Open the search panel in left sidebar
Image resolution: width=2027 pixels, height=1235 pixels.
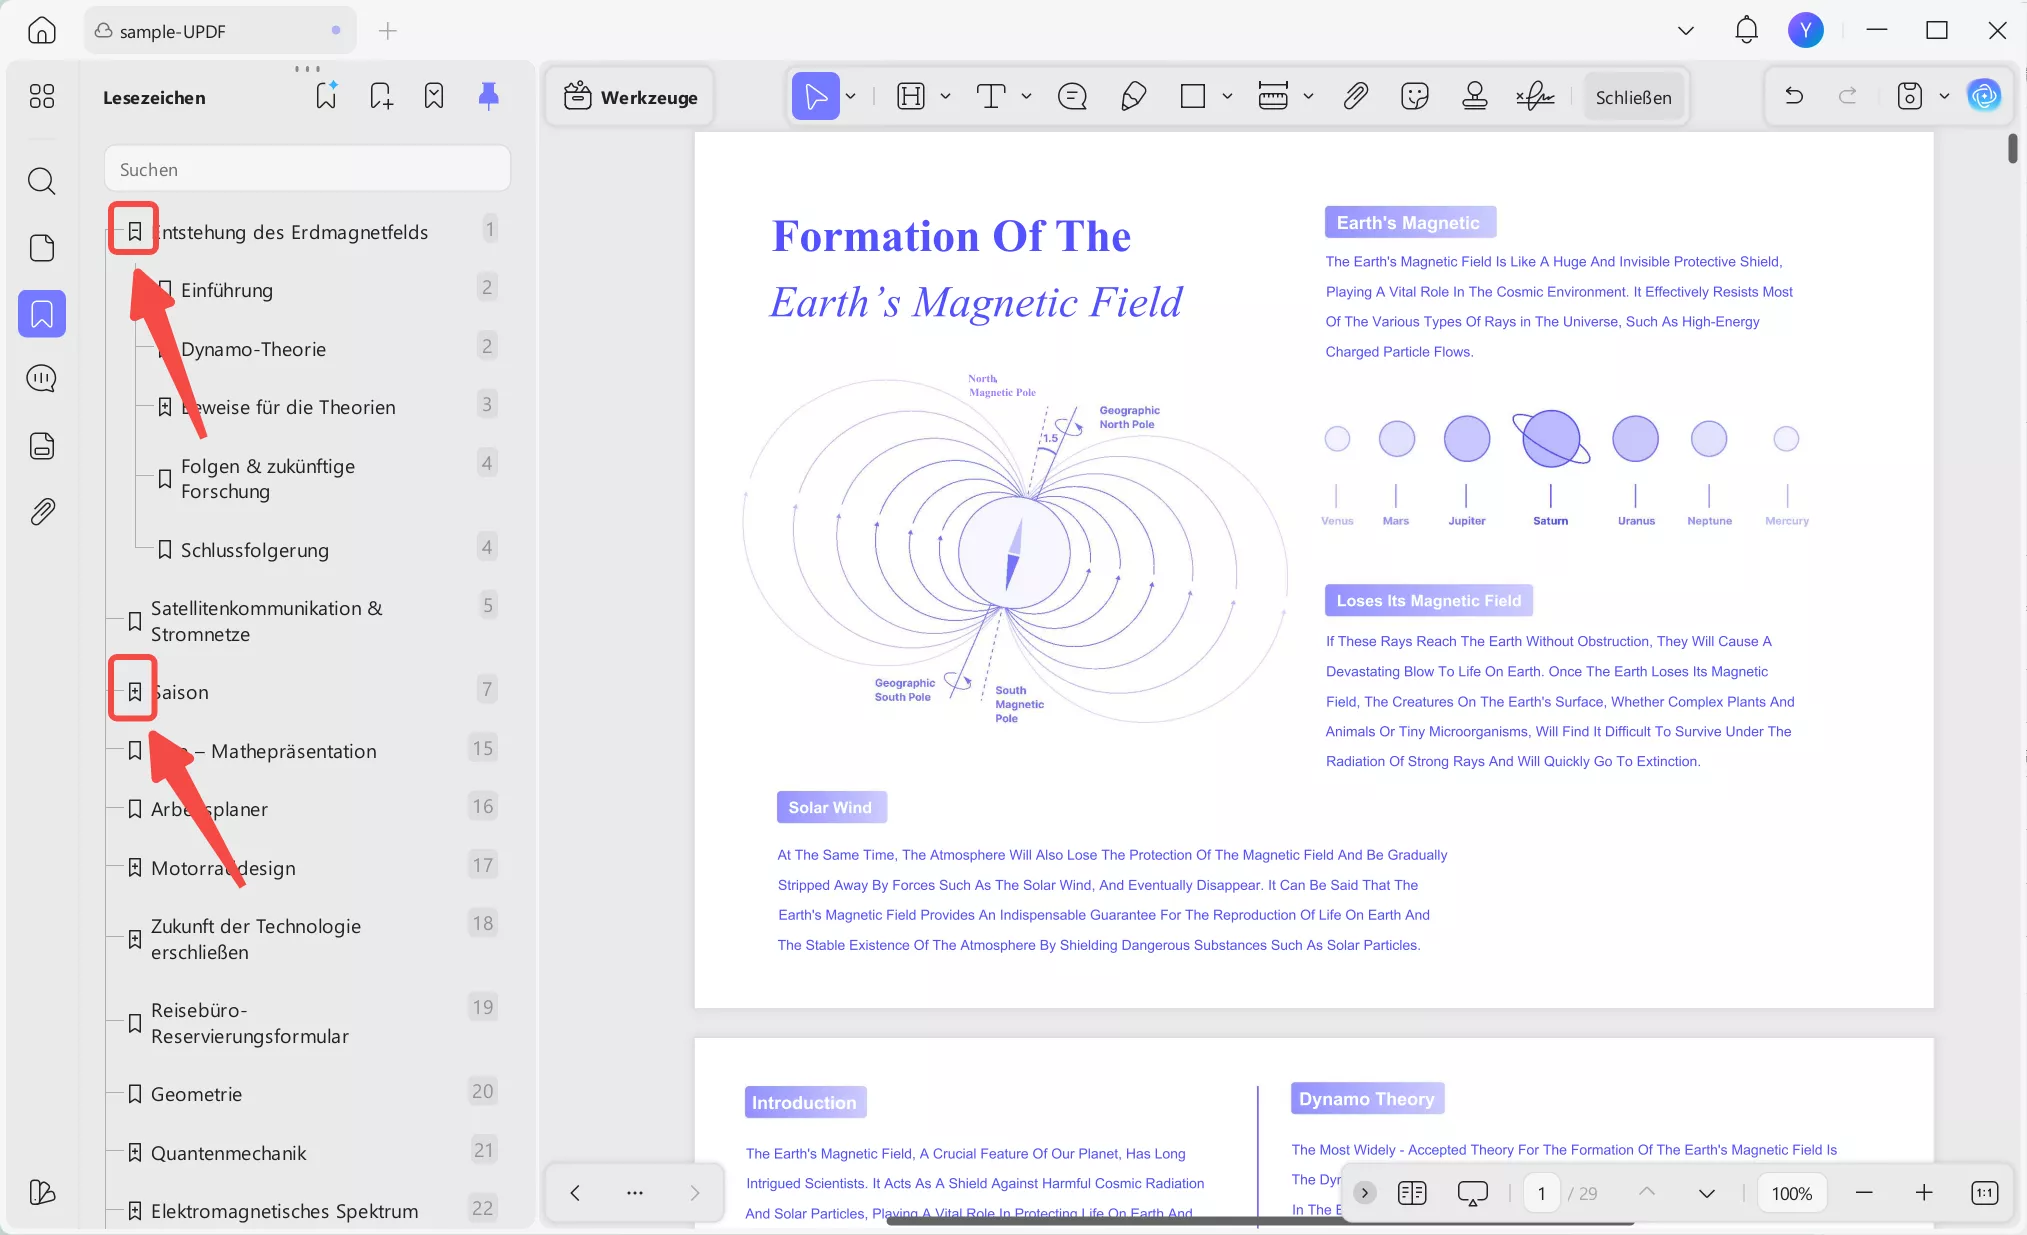[42, 181]
